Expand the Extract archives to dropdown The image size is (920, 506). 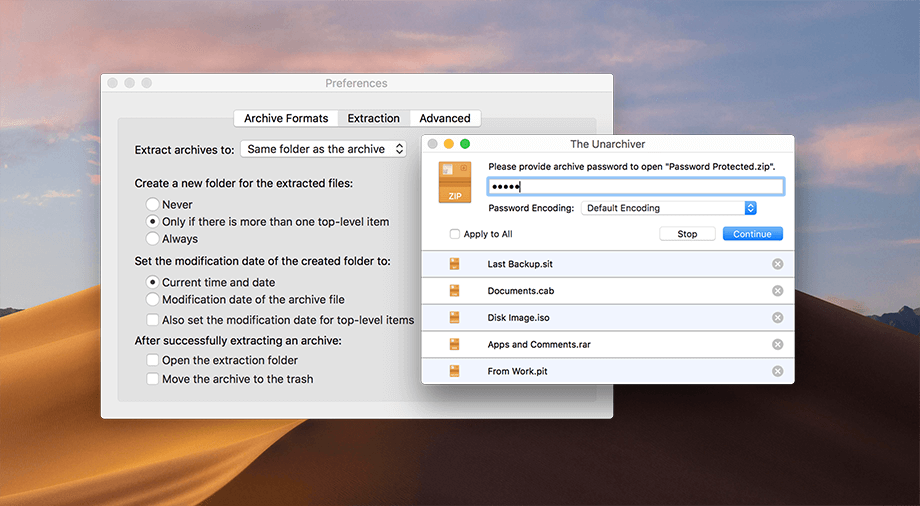pyautogui.click(x=324, y=149)
